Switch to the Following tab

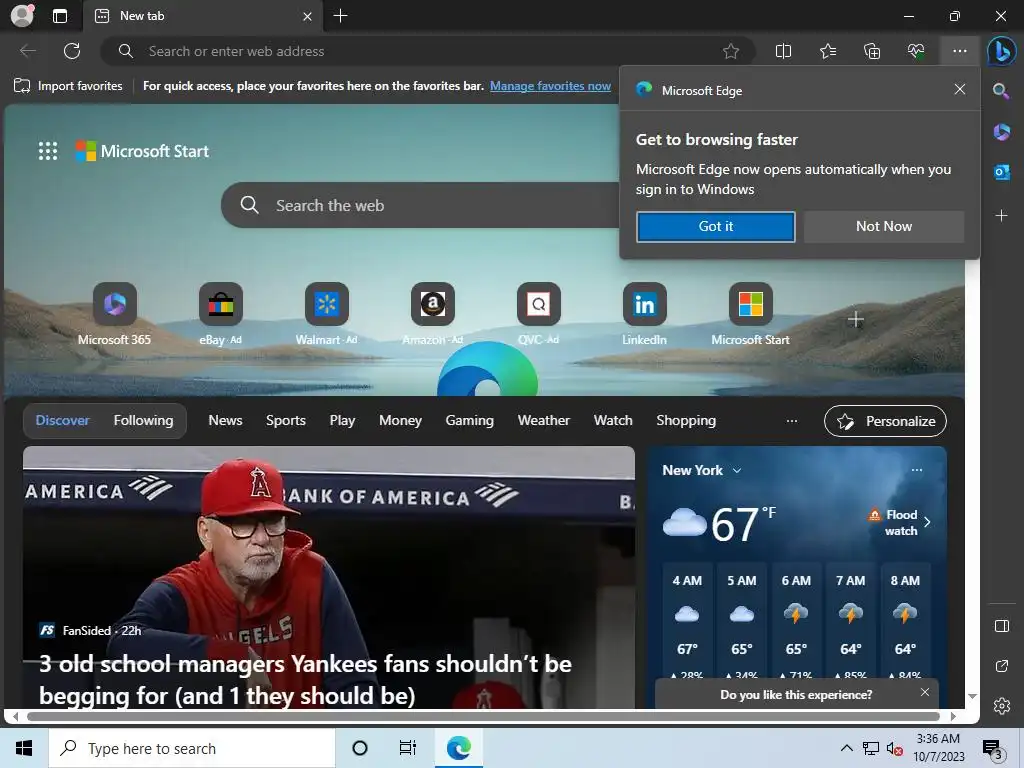[x=144, y=421]
